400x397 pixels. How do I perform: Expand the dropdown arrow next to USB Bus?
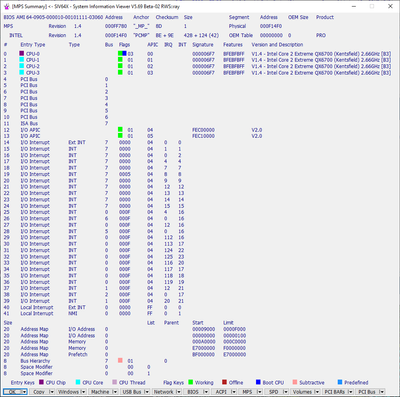[147, 392]
